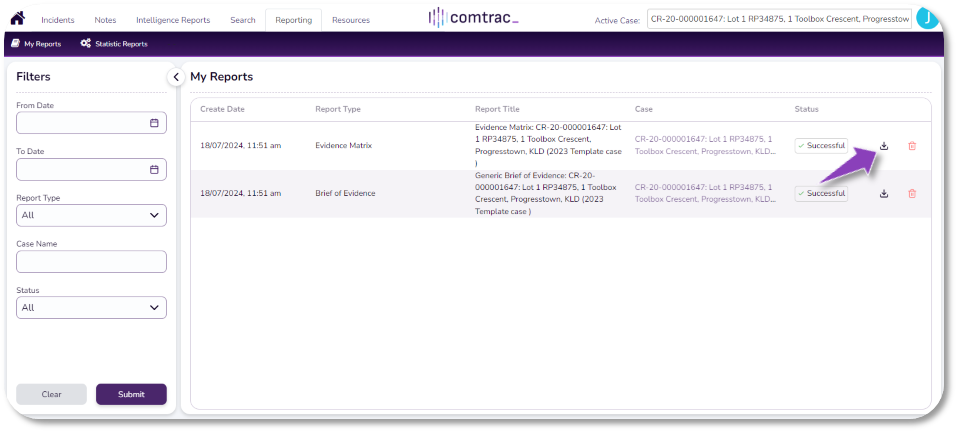Click the Case Name input field
Viewport: 957px width, 432px height.
pos(91,262)
